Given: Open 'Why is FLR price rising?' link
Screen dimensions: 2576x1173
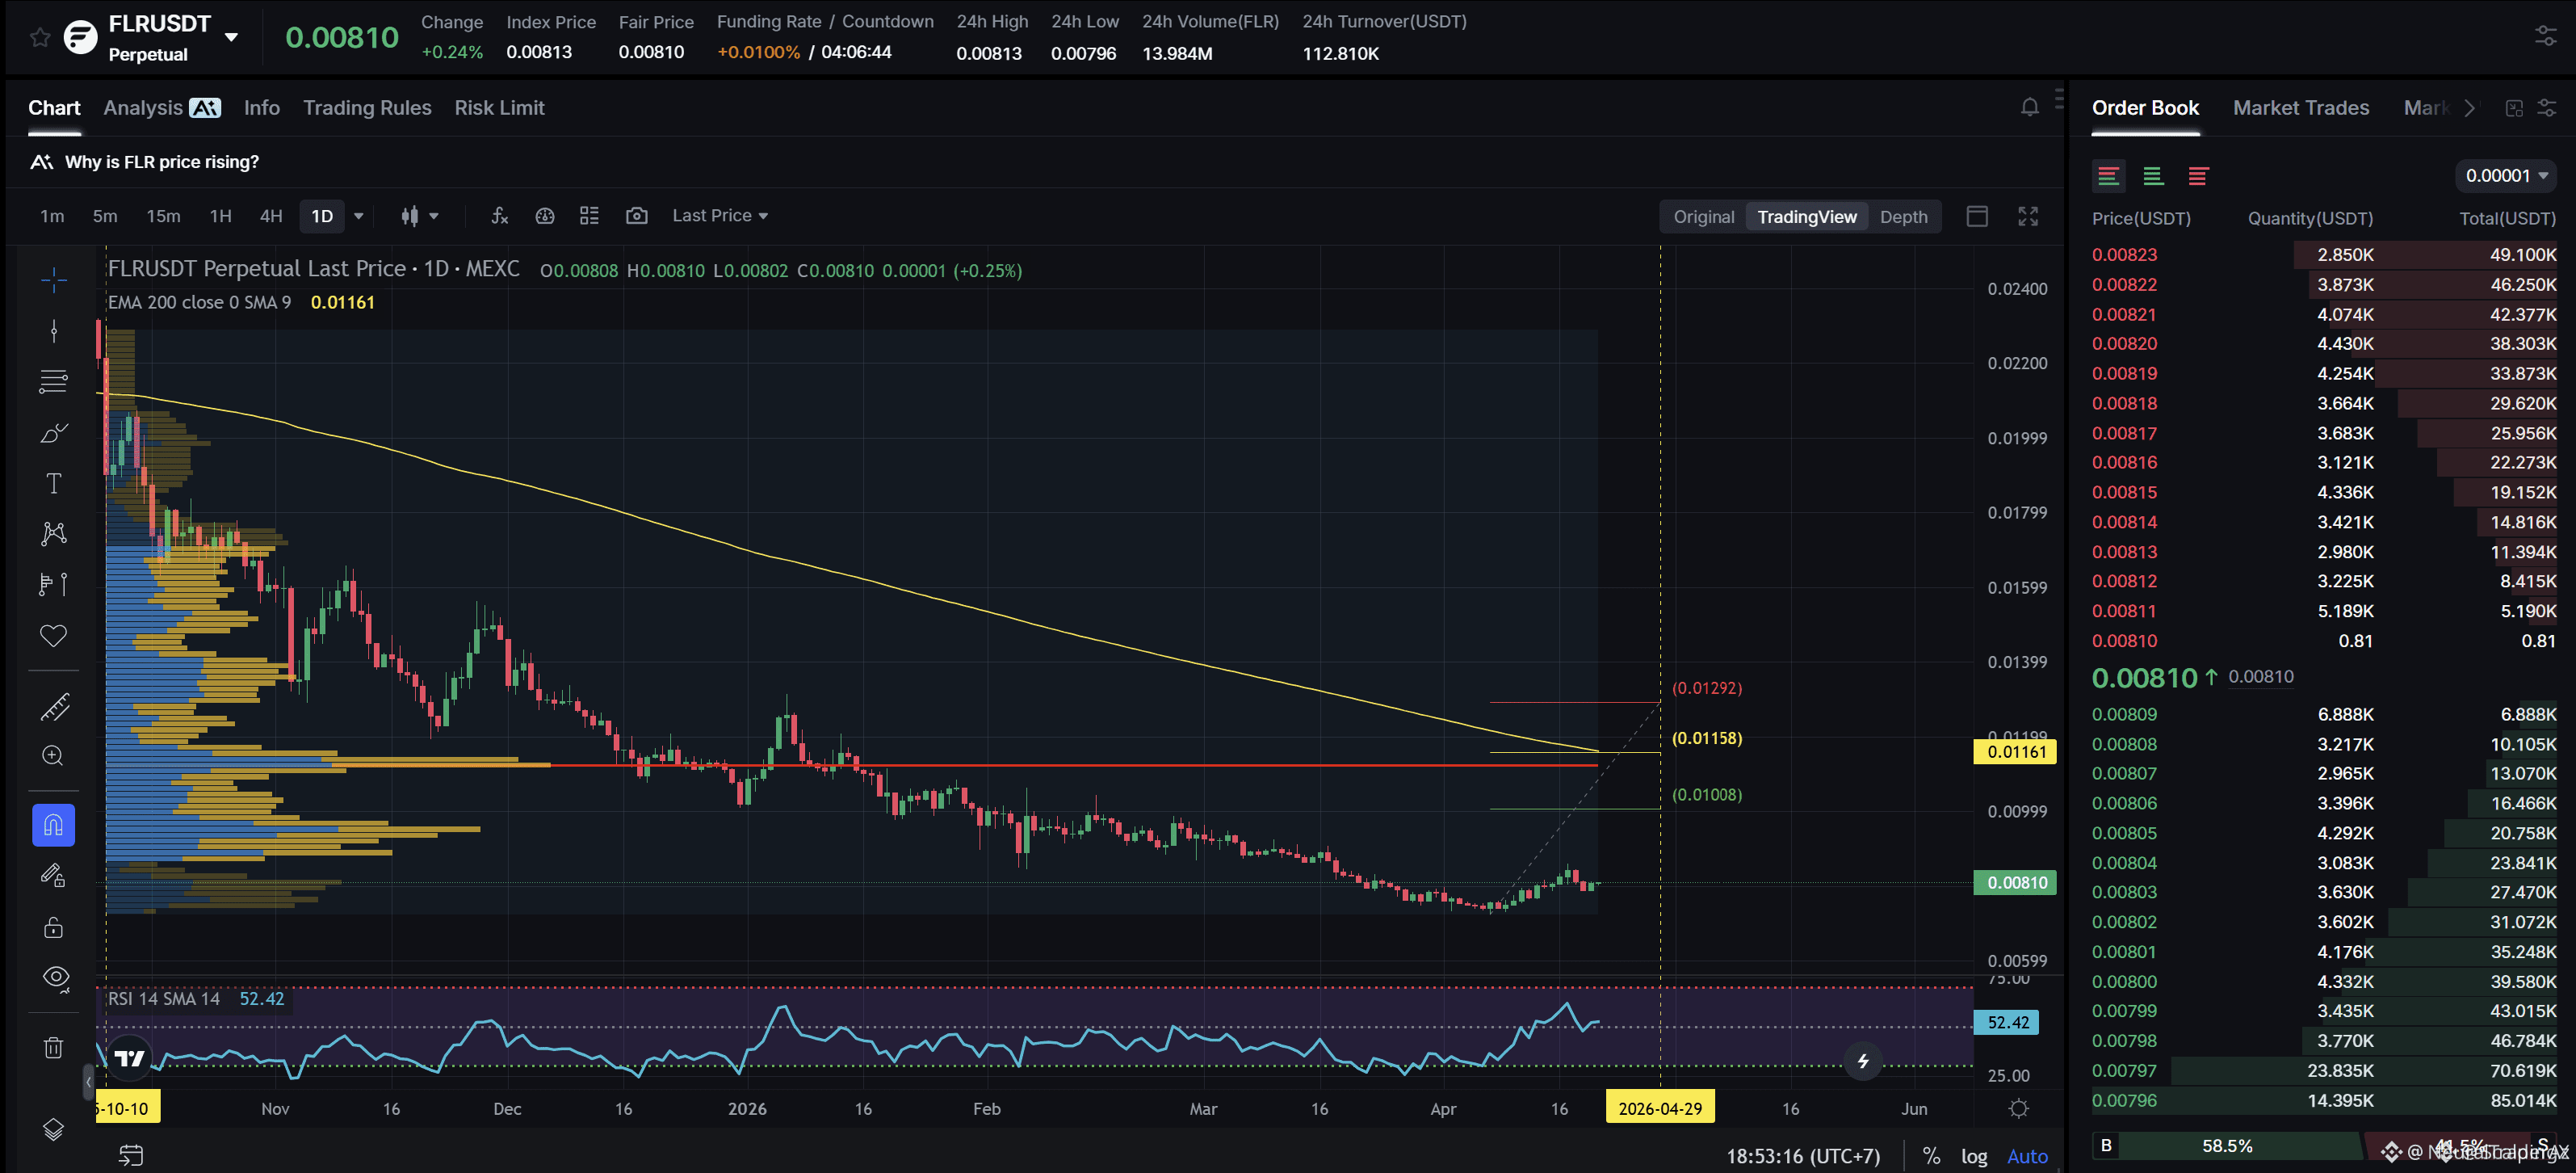Looking at the screenshot, I should [x=161, y=162].
